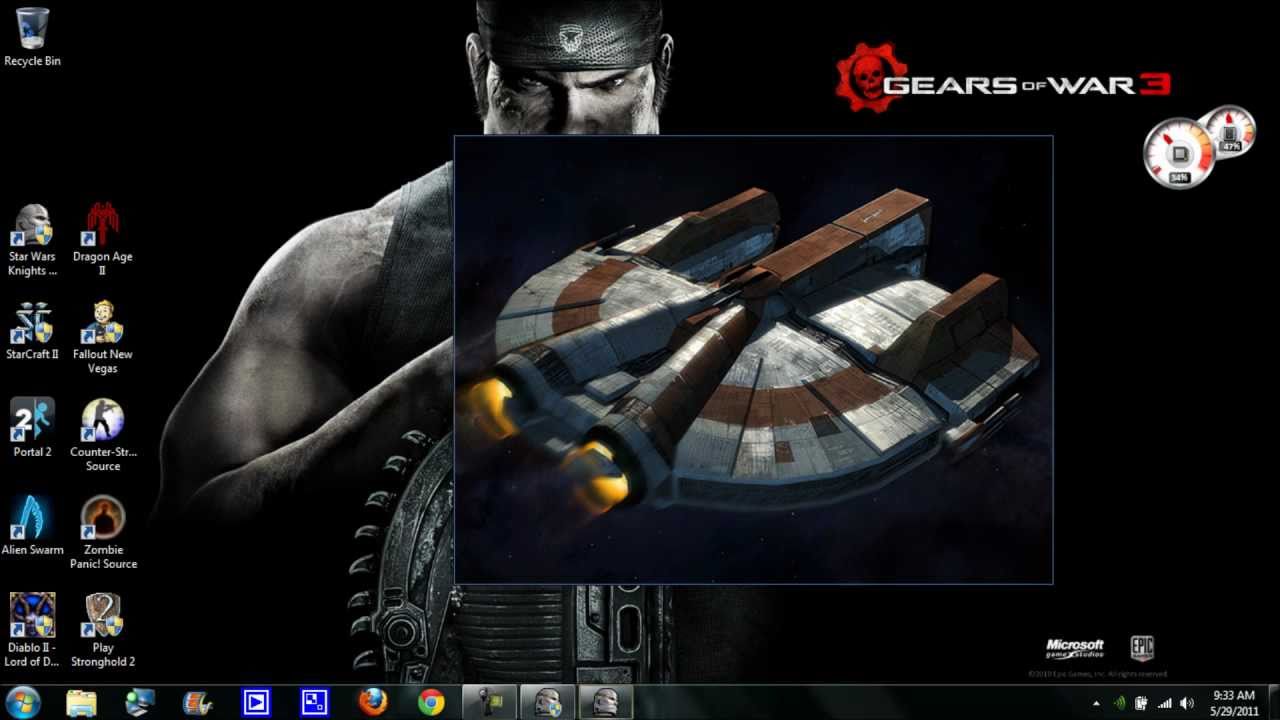Click the computer network taskbar icon
Image resolution: width=1280 pixels, height=720 pixels.
click(140, 702)
